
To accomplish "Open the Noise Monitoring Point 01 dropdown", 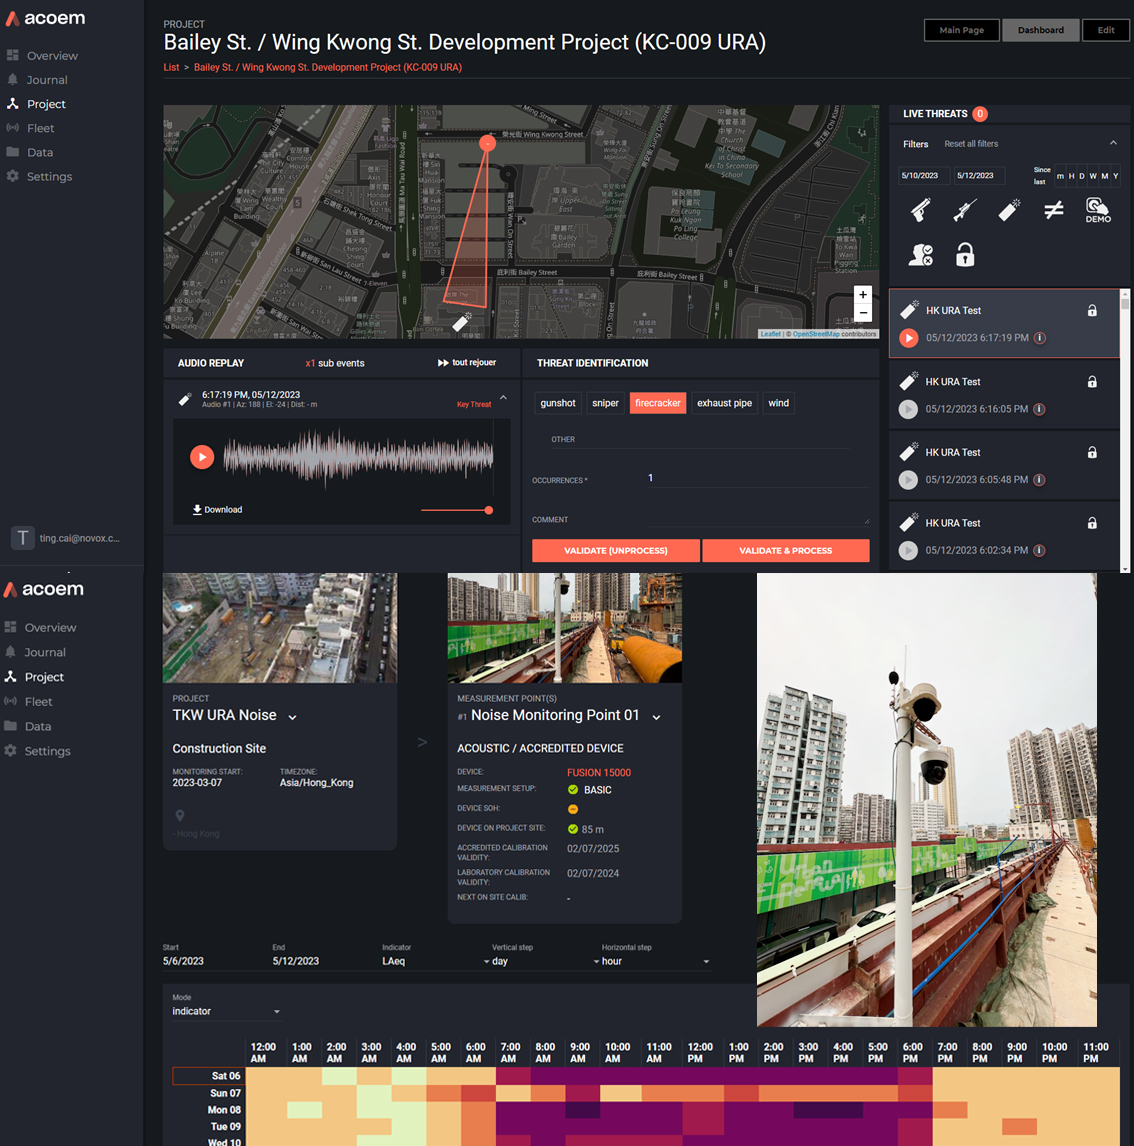I will (x=656, y=717).
